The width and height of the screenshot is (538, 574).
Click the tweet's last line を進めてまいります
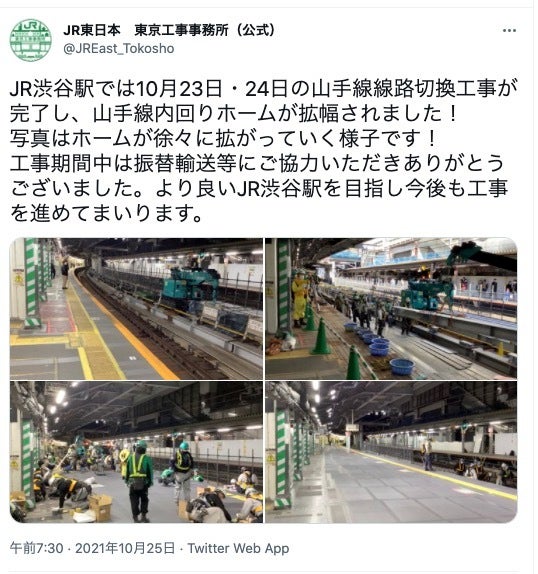tap(106, 213)
